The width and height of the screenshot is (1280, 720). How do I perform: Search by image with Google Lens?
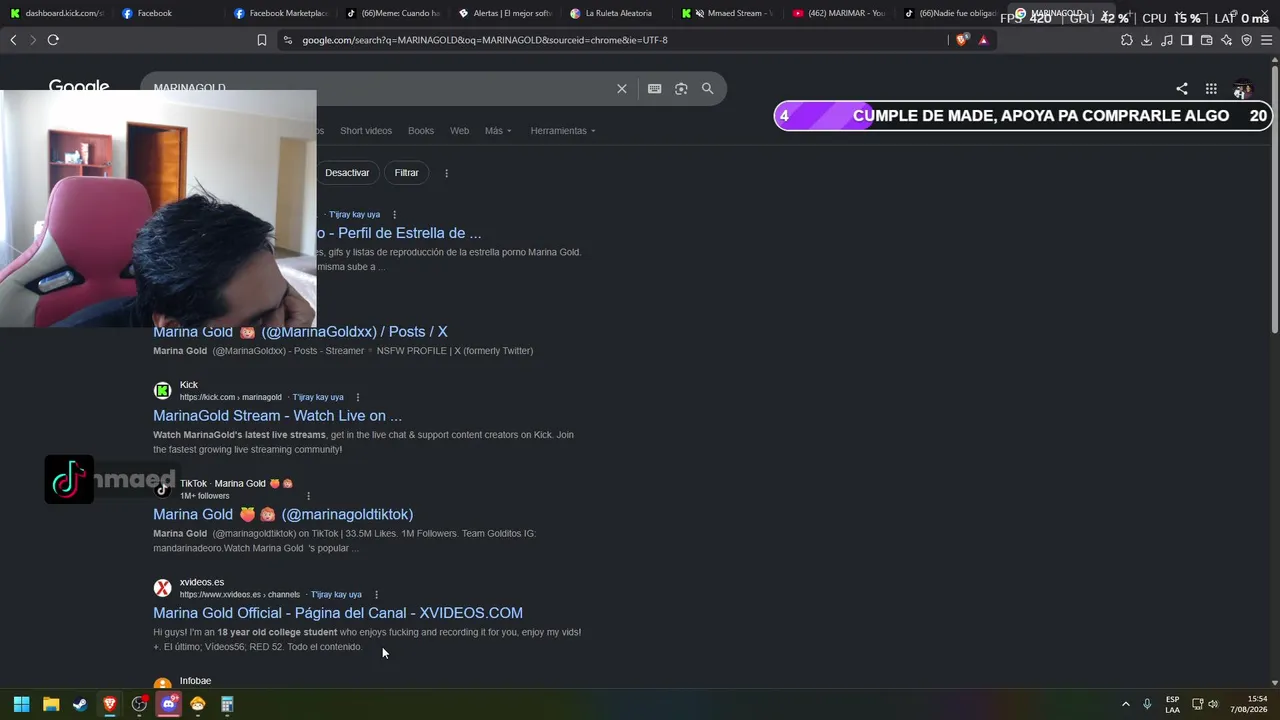tap(681, 89)
